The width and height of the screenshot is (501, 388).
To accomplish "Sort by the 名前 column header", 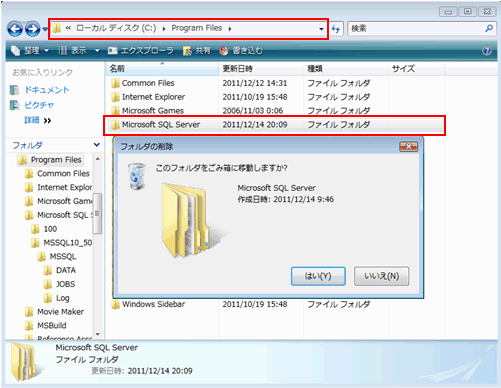I will (x=162, y=69).
